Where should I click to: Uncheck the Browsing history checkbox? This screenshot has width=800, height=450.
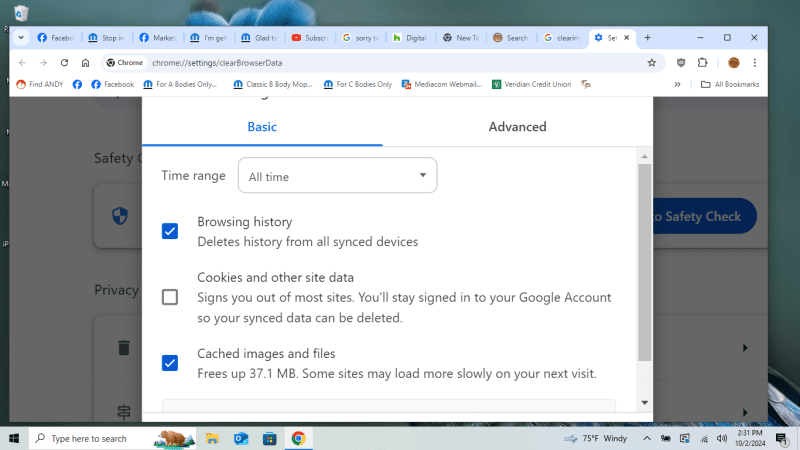point(170,231)
